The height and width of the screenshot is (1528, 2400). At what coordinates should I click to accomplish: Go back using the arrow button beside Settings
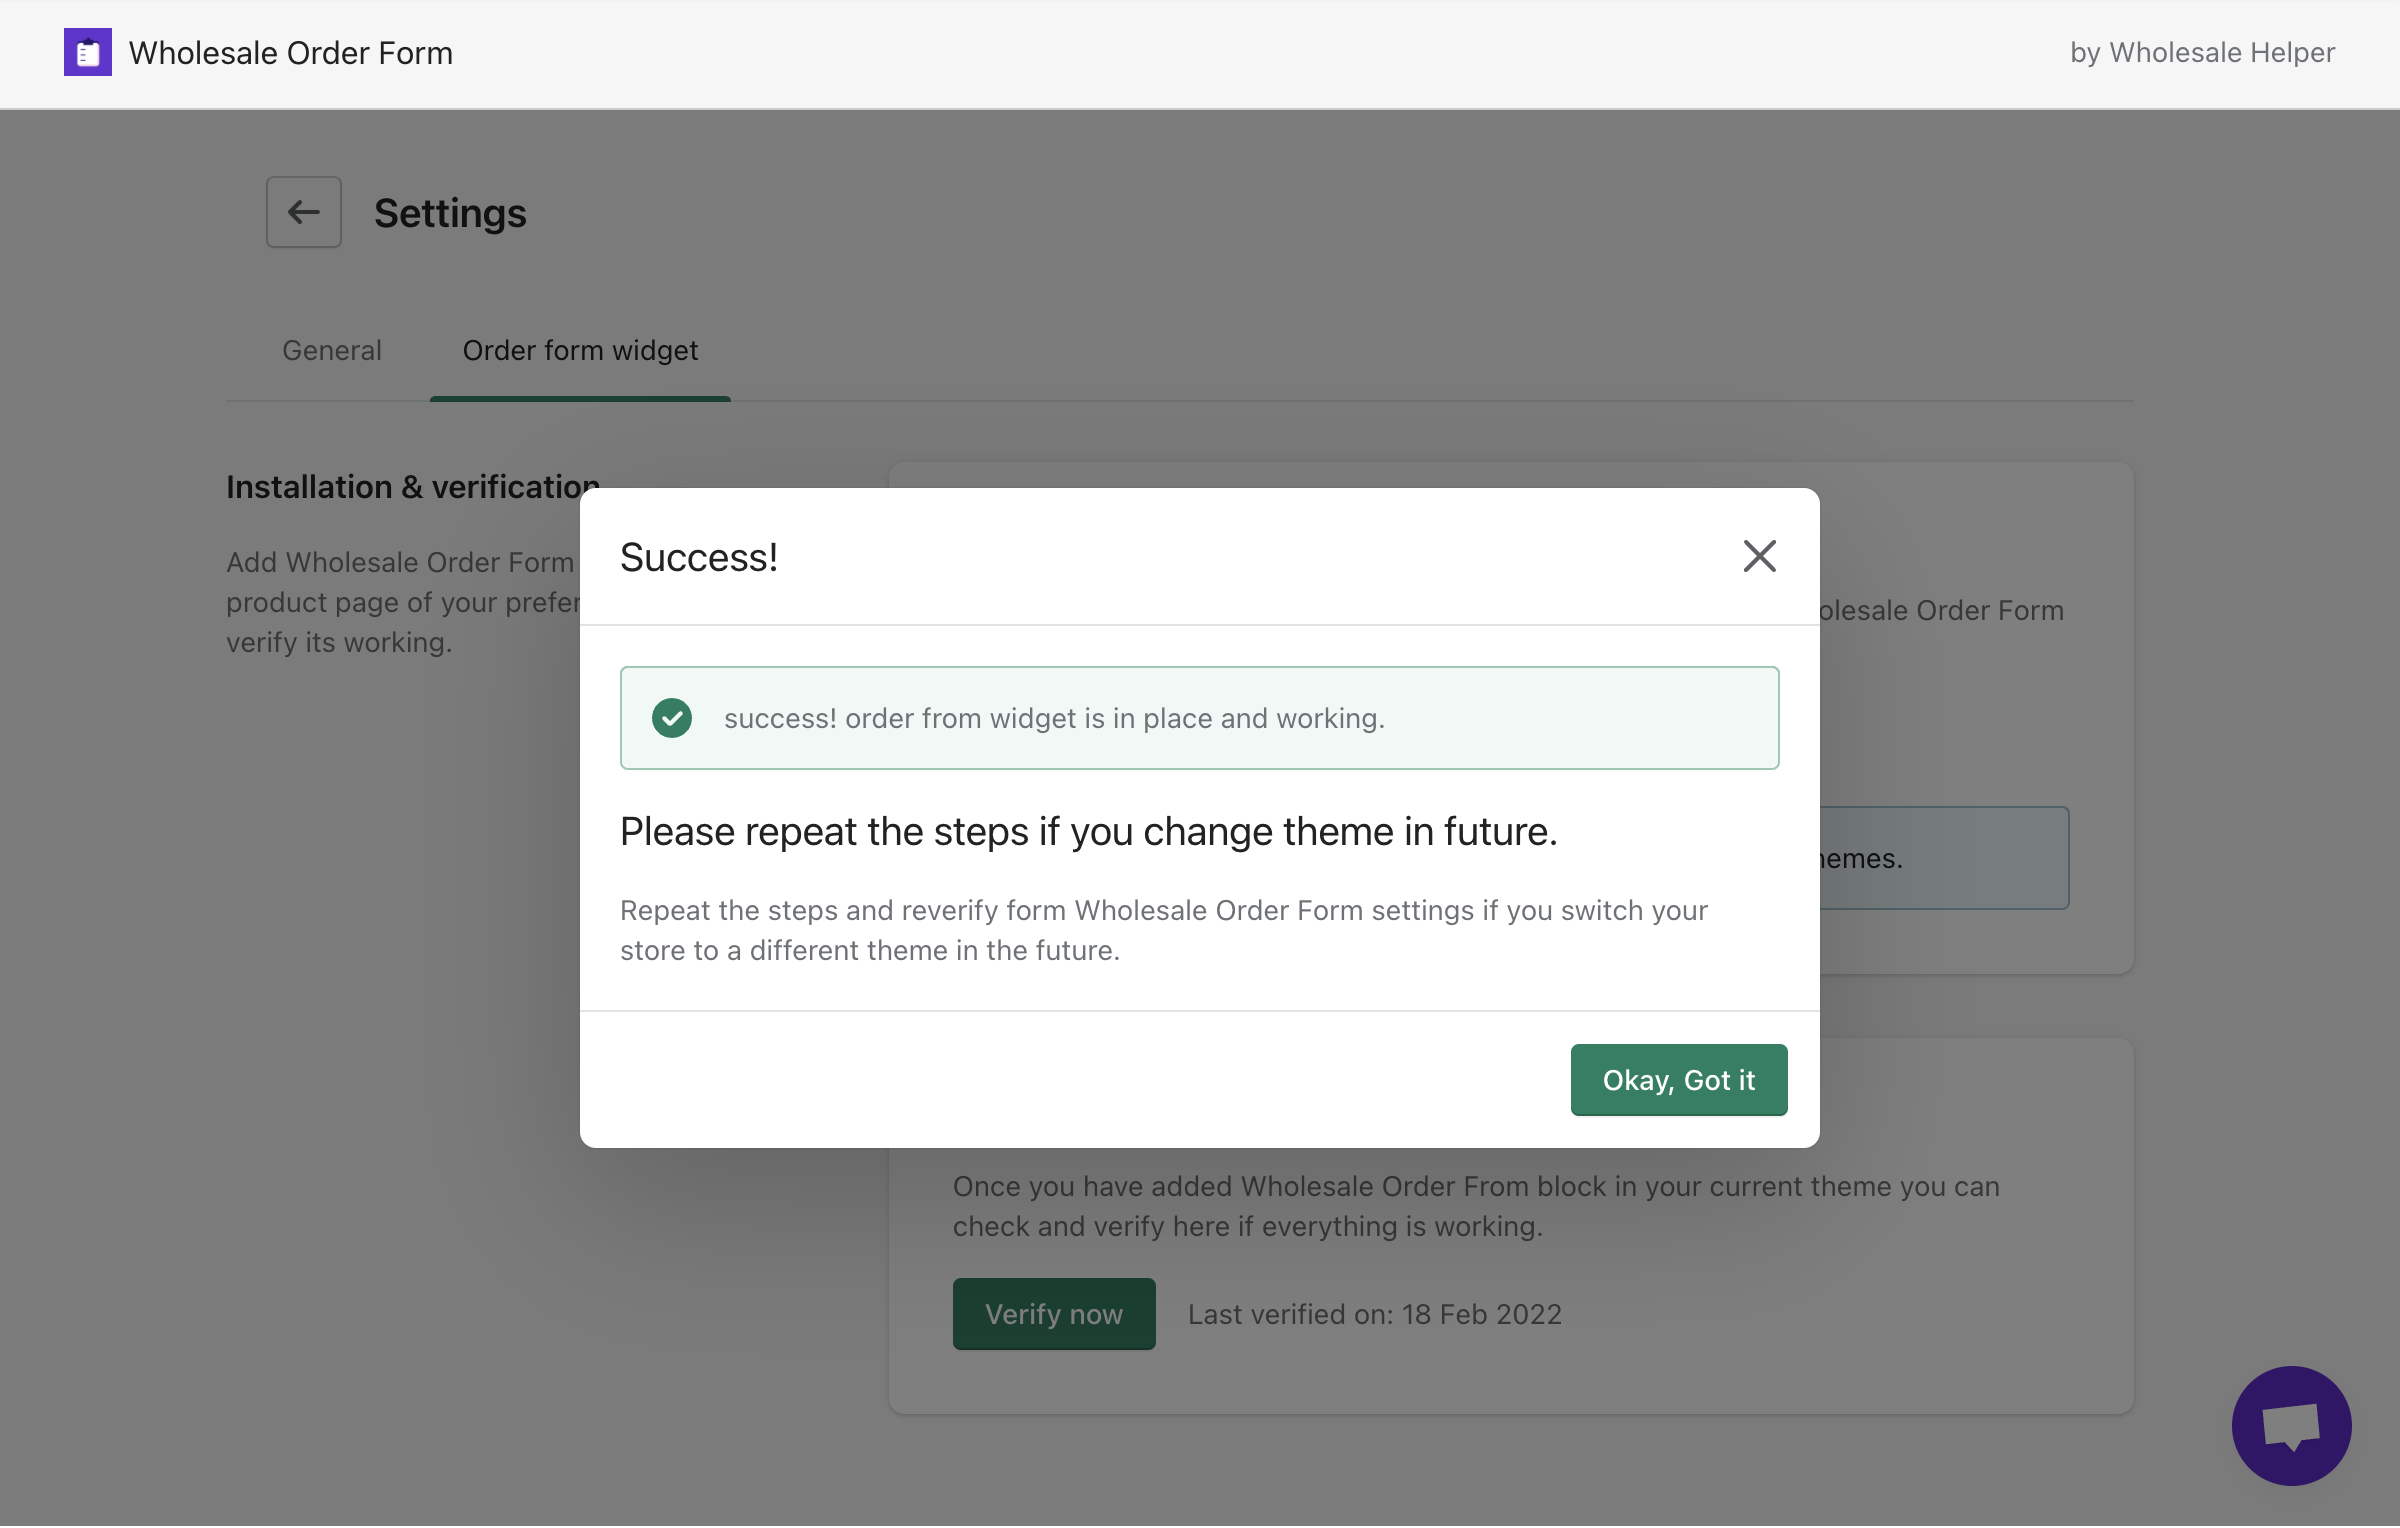pos(304,212)
